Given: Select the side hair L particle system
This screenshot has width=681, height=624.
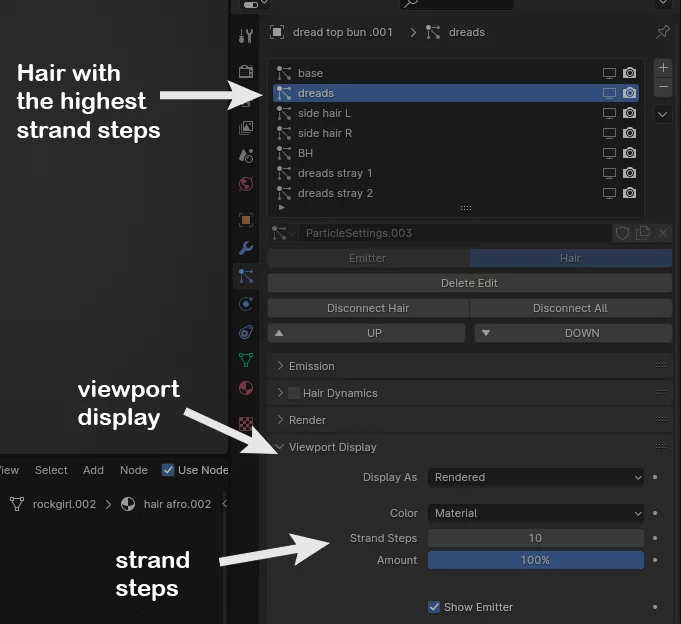Looking at the screenshot, I should (x=456, y=113).
